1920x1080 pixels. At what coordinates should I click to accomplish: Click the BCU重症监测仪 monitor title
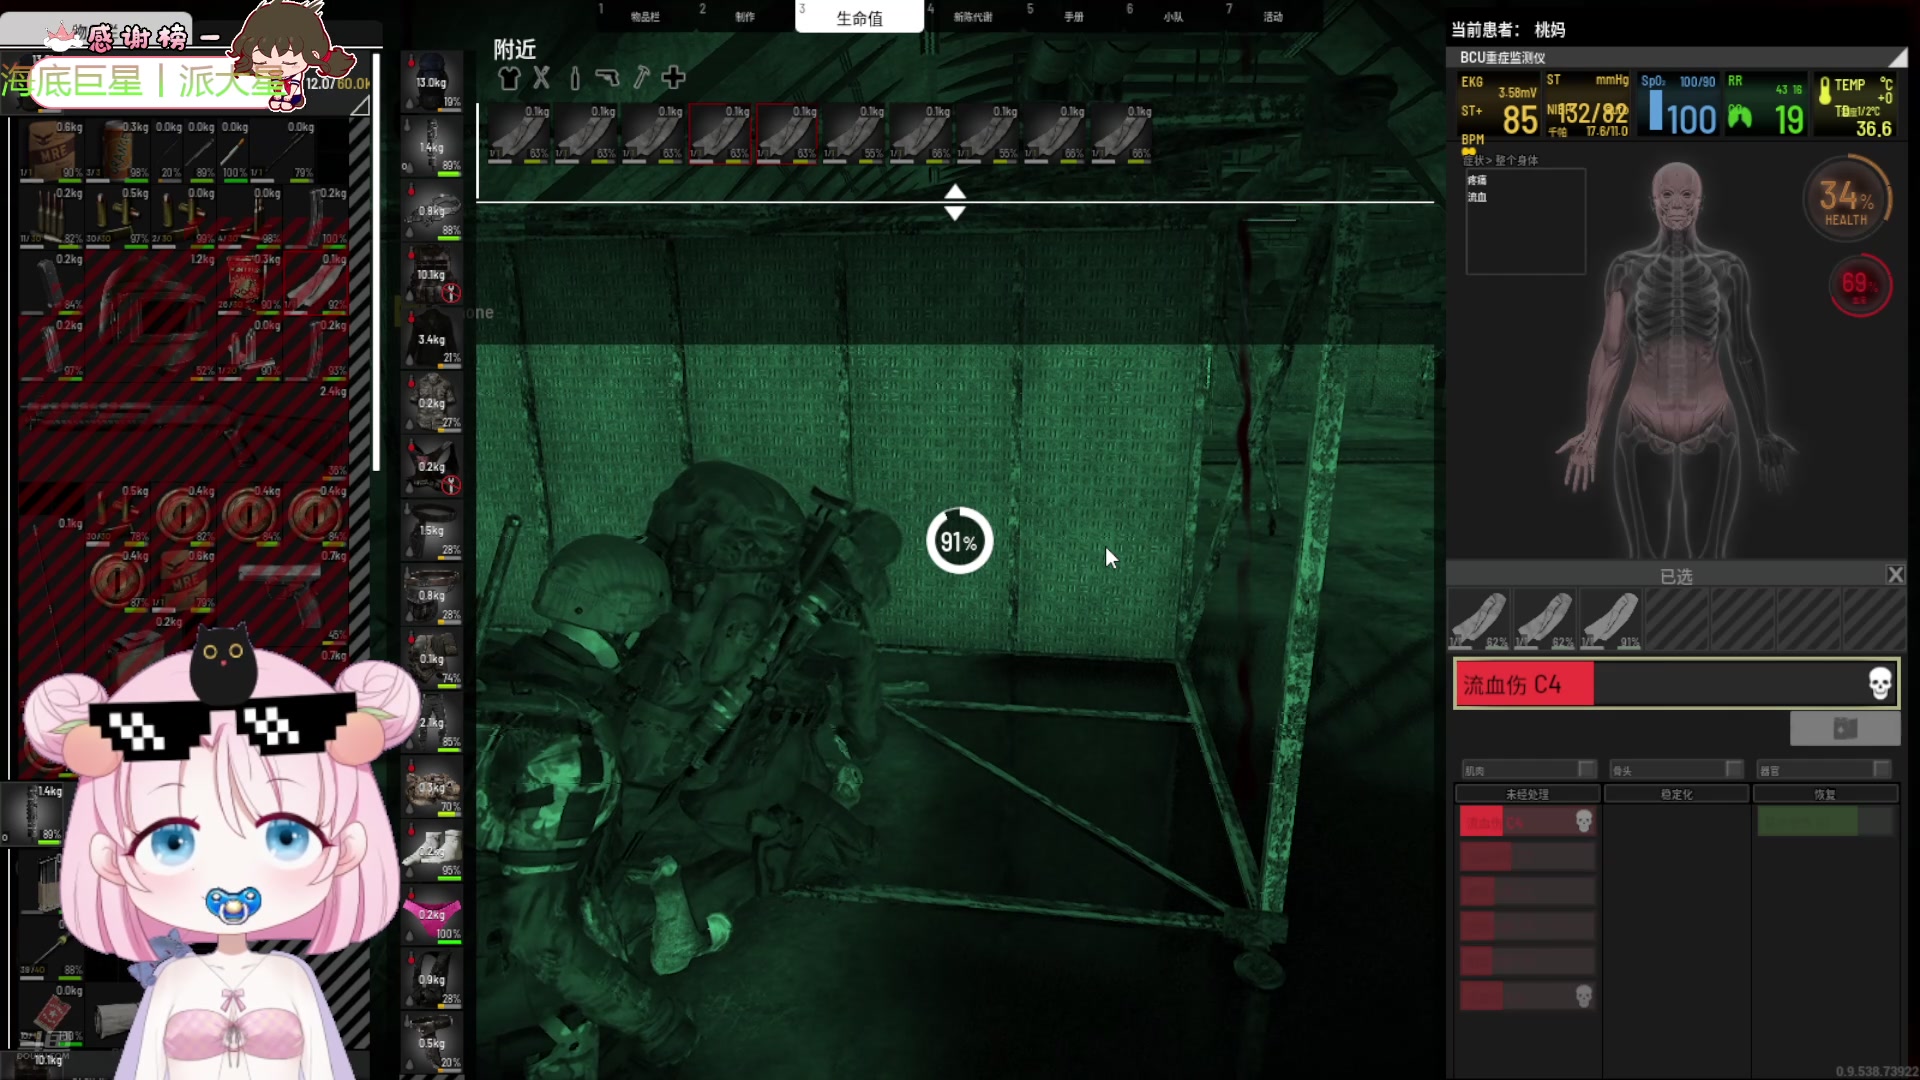coord(1502,58)
